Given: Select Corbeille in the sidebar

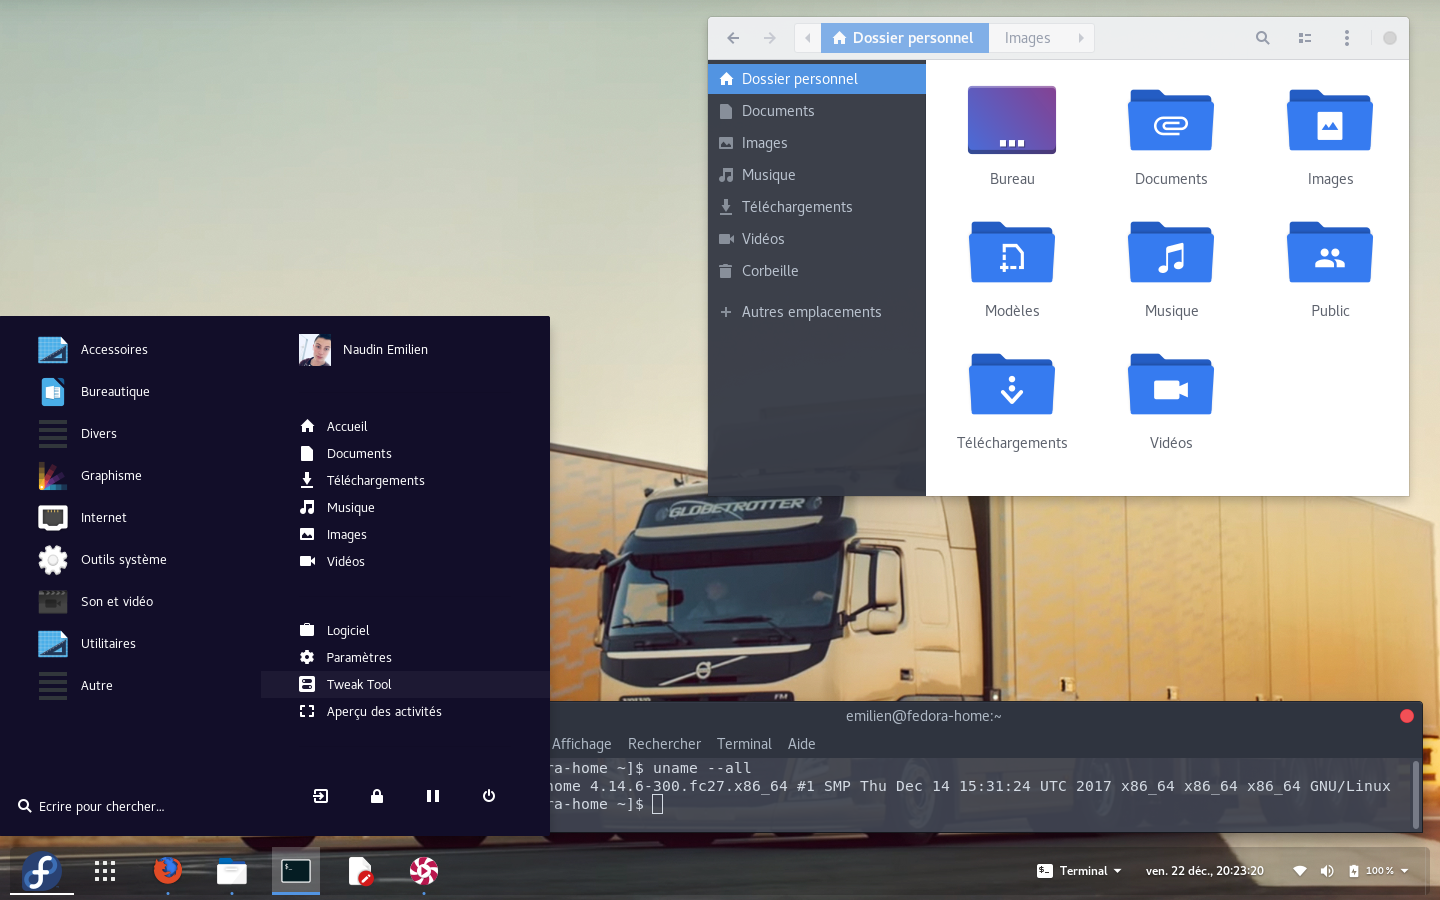Looking at the screenshot, I should pos(769,271).
